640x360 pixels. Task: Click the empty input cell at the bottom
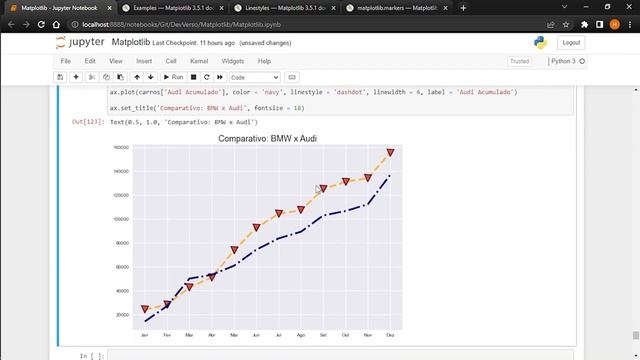pyautogui.click(x=340, y=355)
